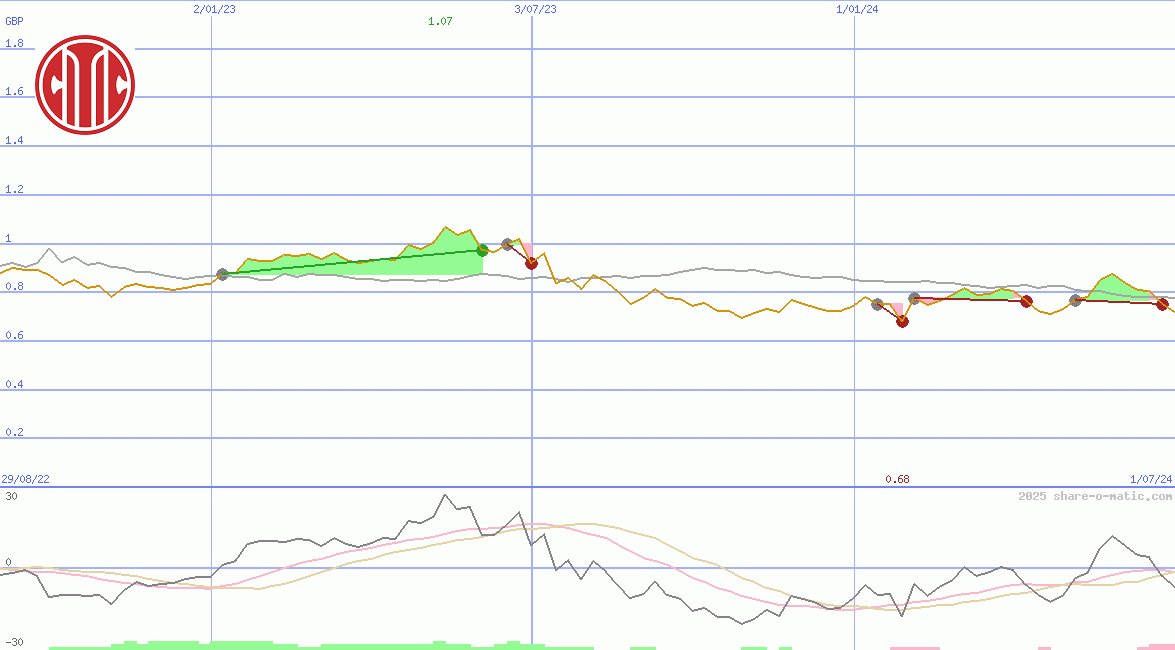Click the red 0.68 low value
Viewport: 1175px width, 650px height.
(x=897, y=479)
